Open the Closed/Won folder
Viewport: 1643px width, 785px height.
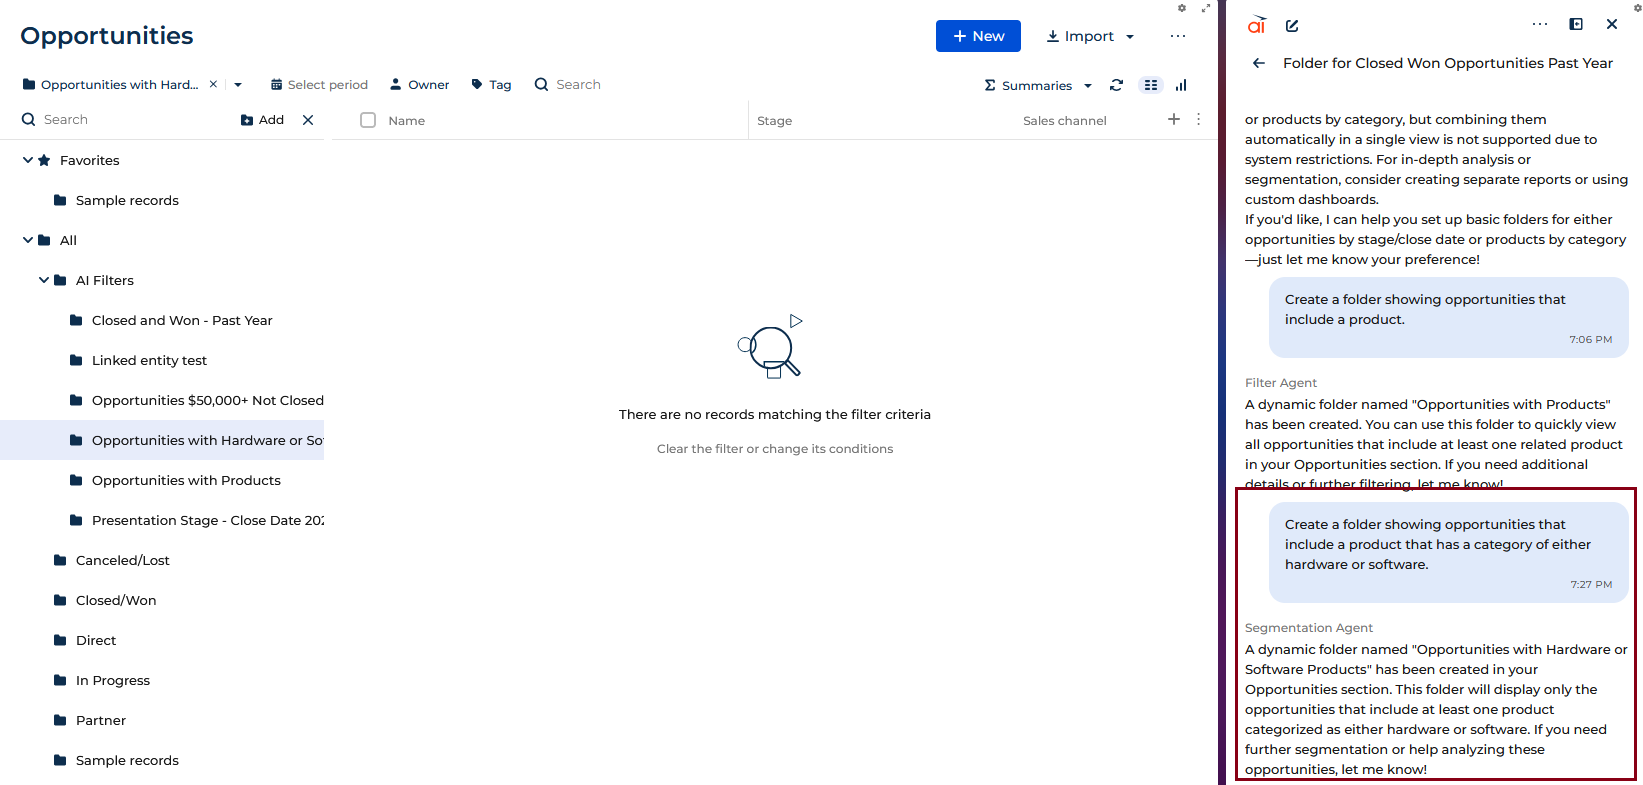pos(116,600)
